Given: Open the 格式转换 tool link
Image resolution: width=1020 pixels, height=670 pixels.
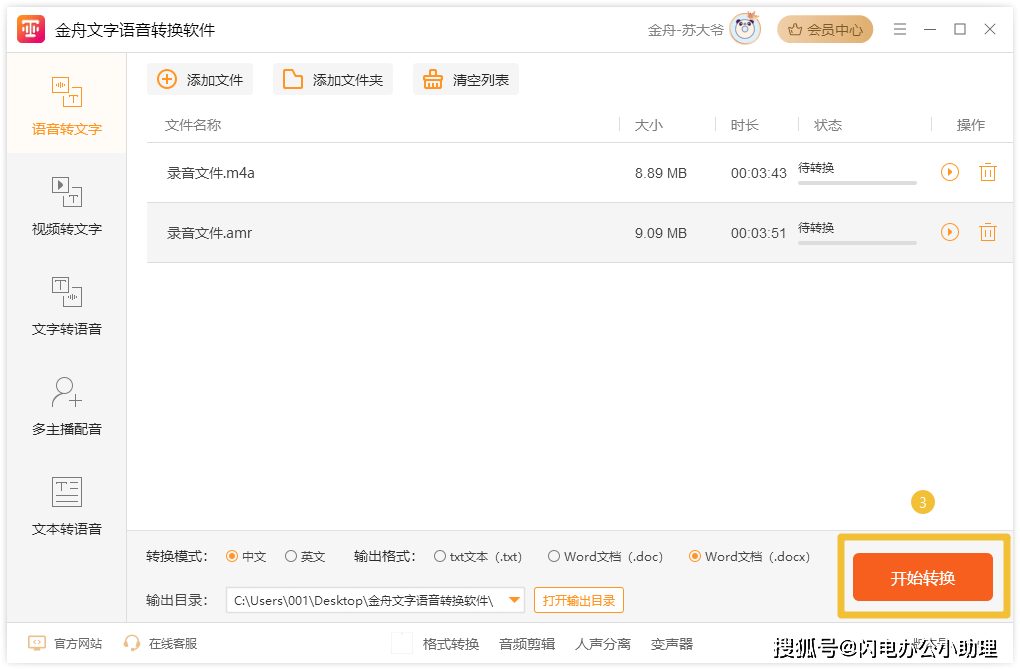Looking at the screenshot, I should coord(451,644).
